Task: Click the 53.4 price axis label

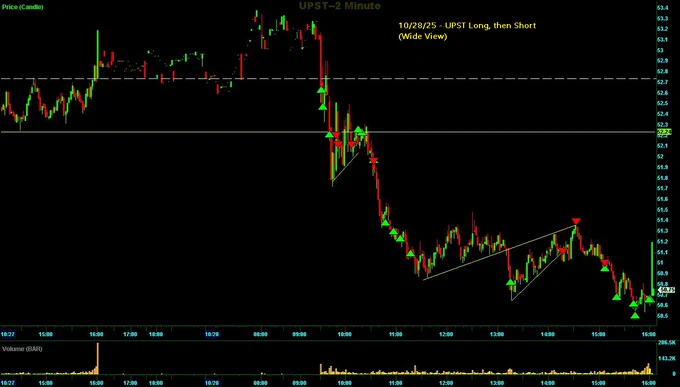Action: tap(662, 8)
